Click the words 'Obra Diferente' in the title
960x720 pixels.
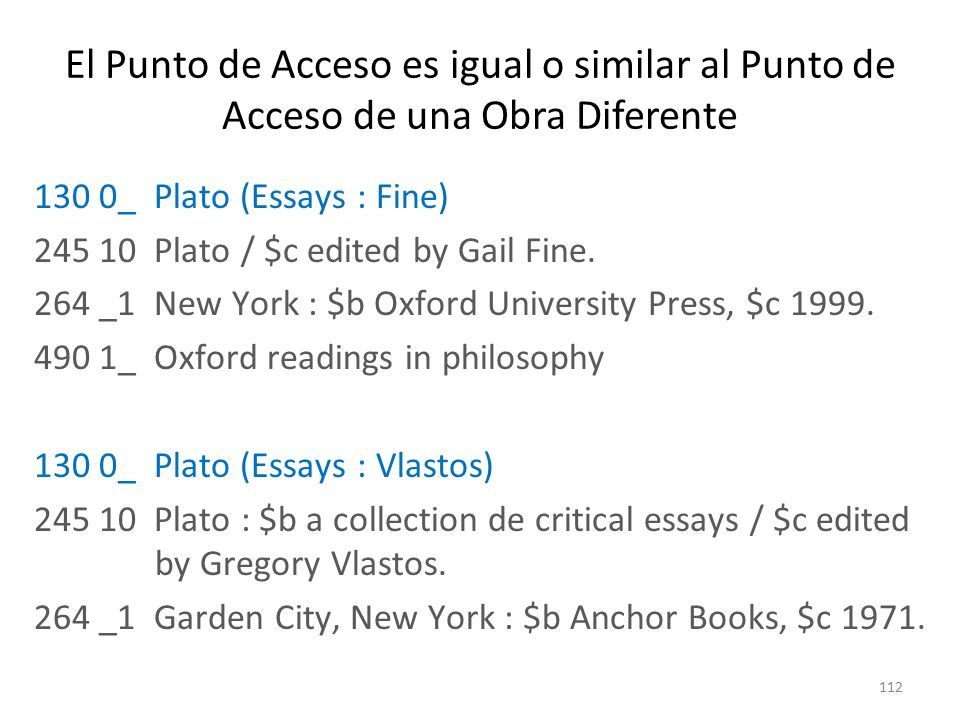click(609, 116)
